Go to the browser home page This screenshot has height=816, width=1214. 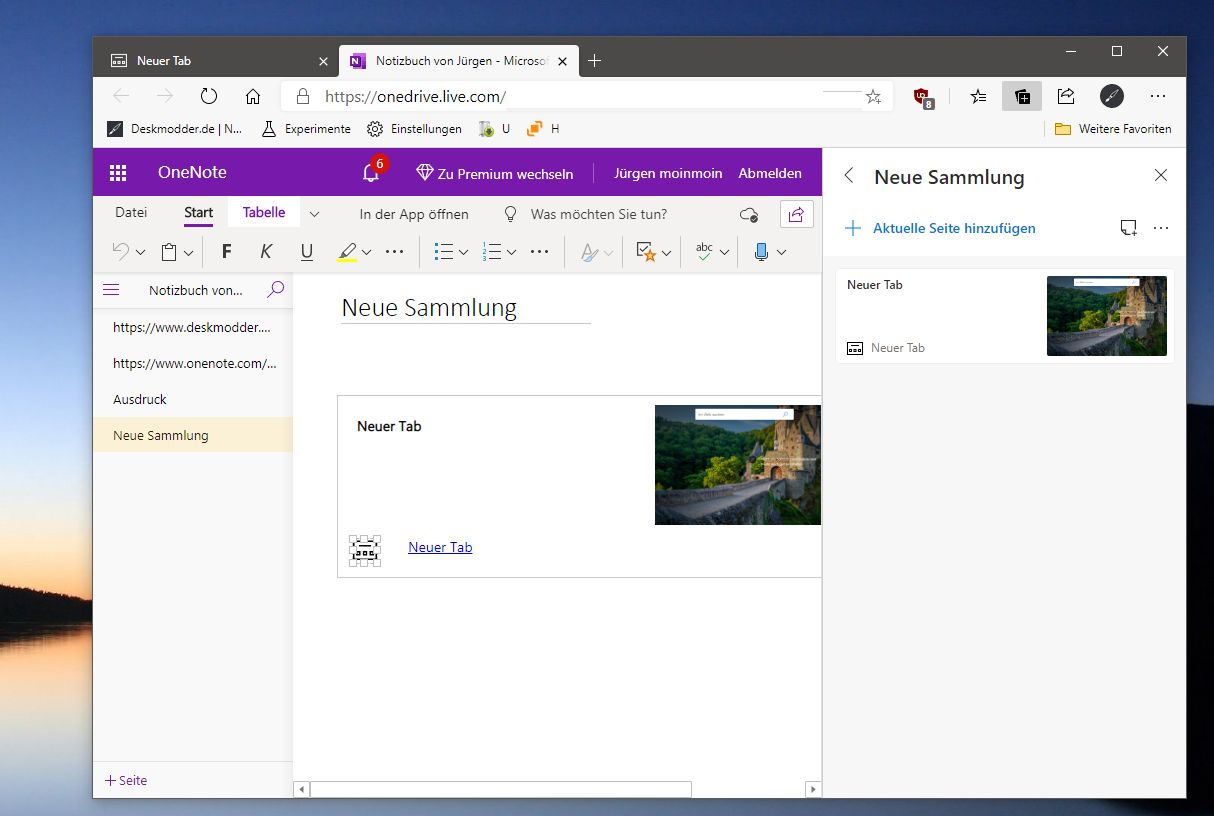coord(253,96)
